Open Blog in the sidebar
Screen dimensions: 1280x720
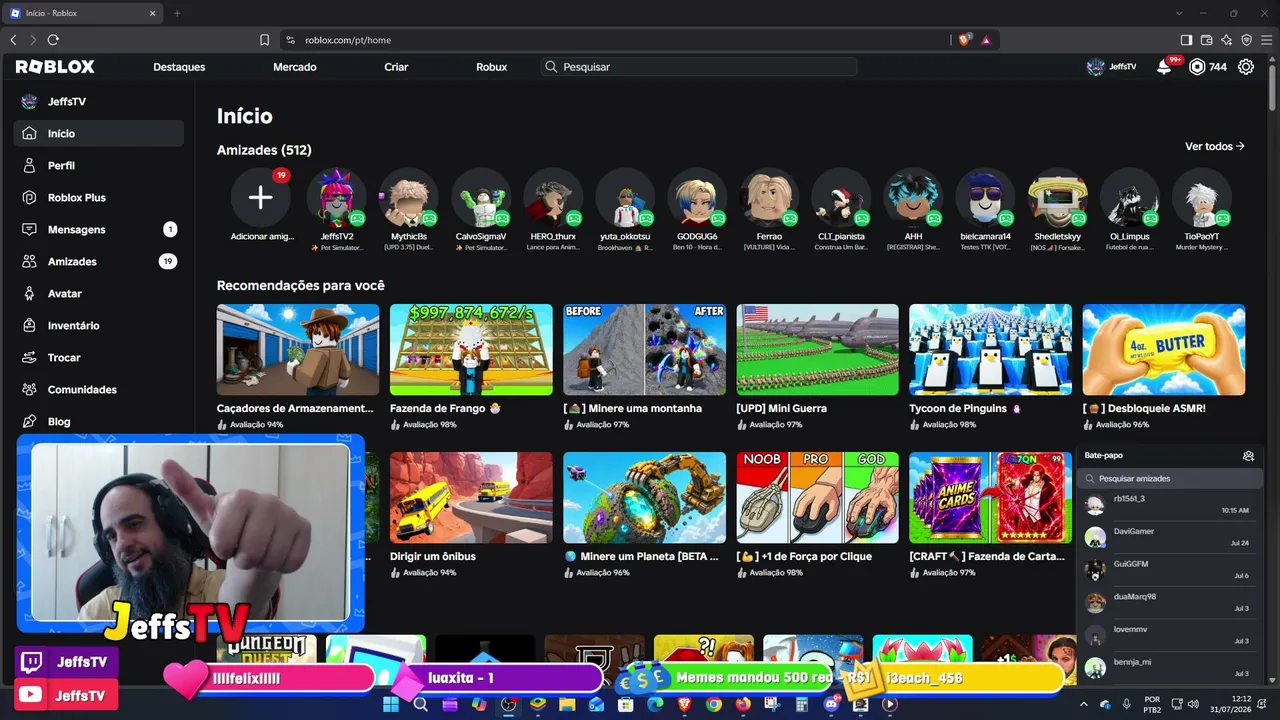click(98, 421)
